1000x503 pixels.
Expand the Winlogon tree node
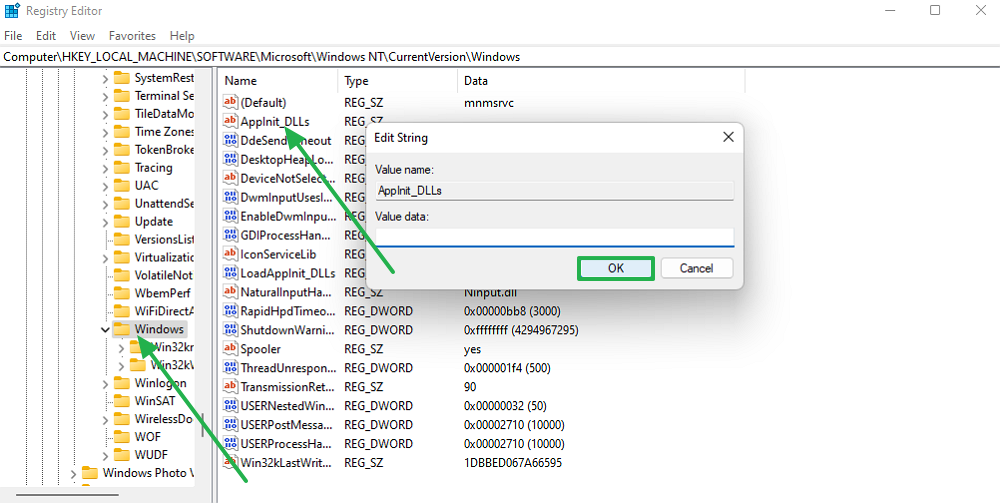(105, 383)
